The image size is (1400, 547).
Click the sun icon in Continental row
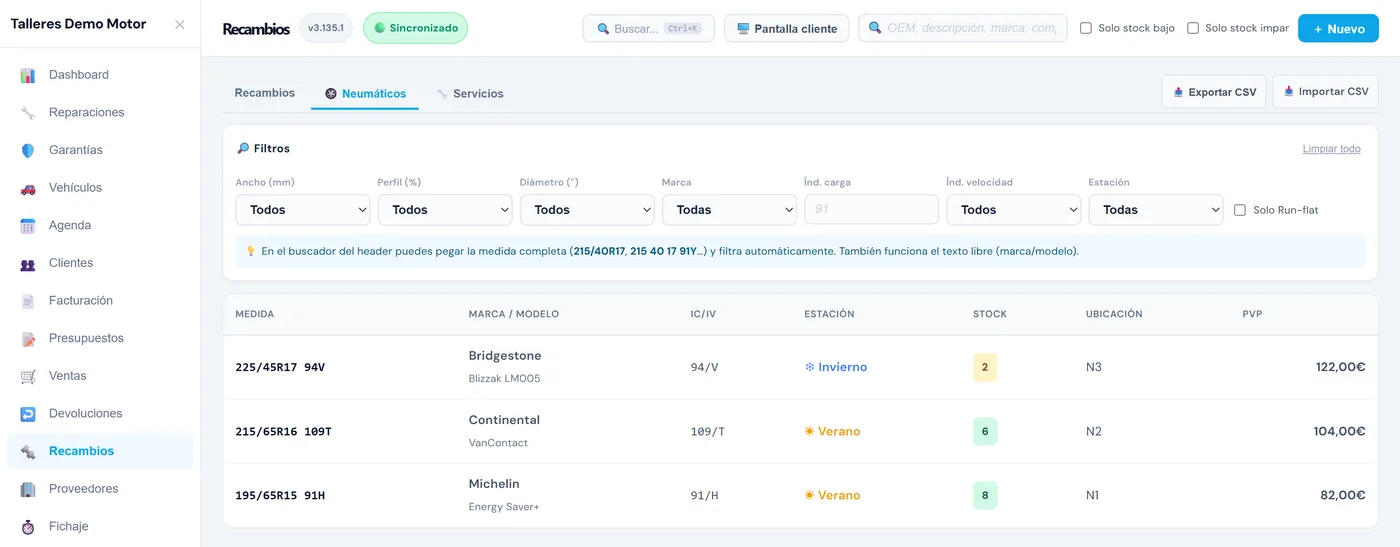point(810,431)
